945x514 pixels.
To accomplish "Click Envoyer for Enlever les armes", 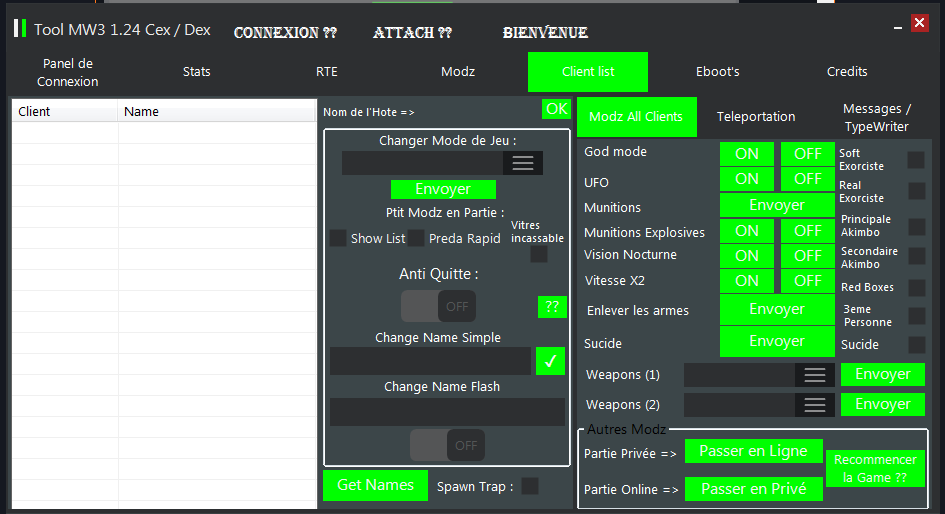I will (x=777, y=309).
